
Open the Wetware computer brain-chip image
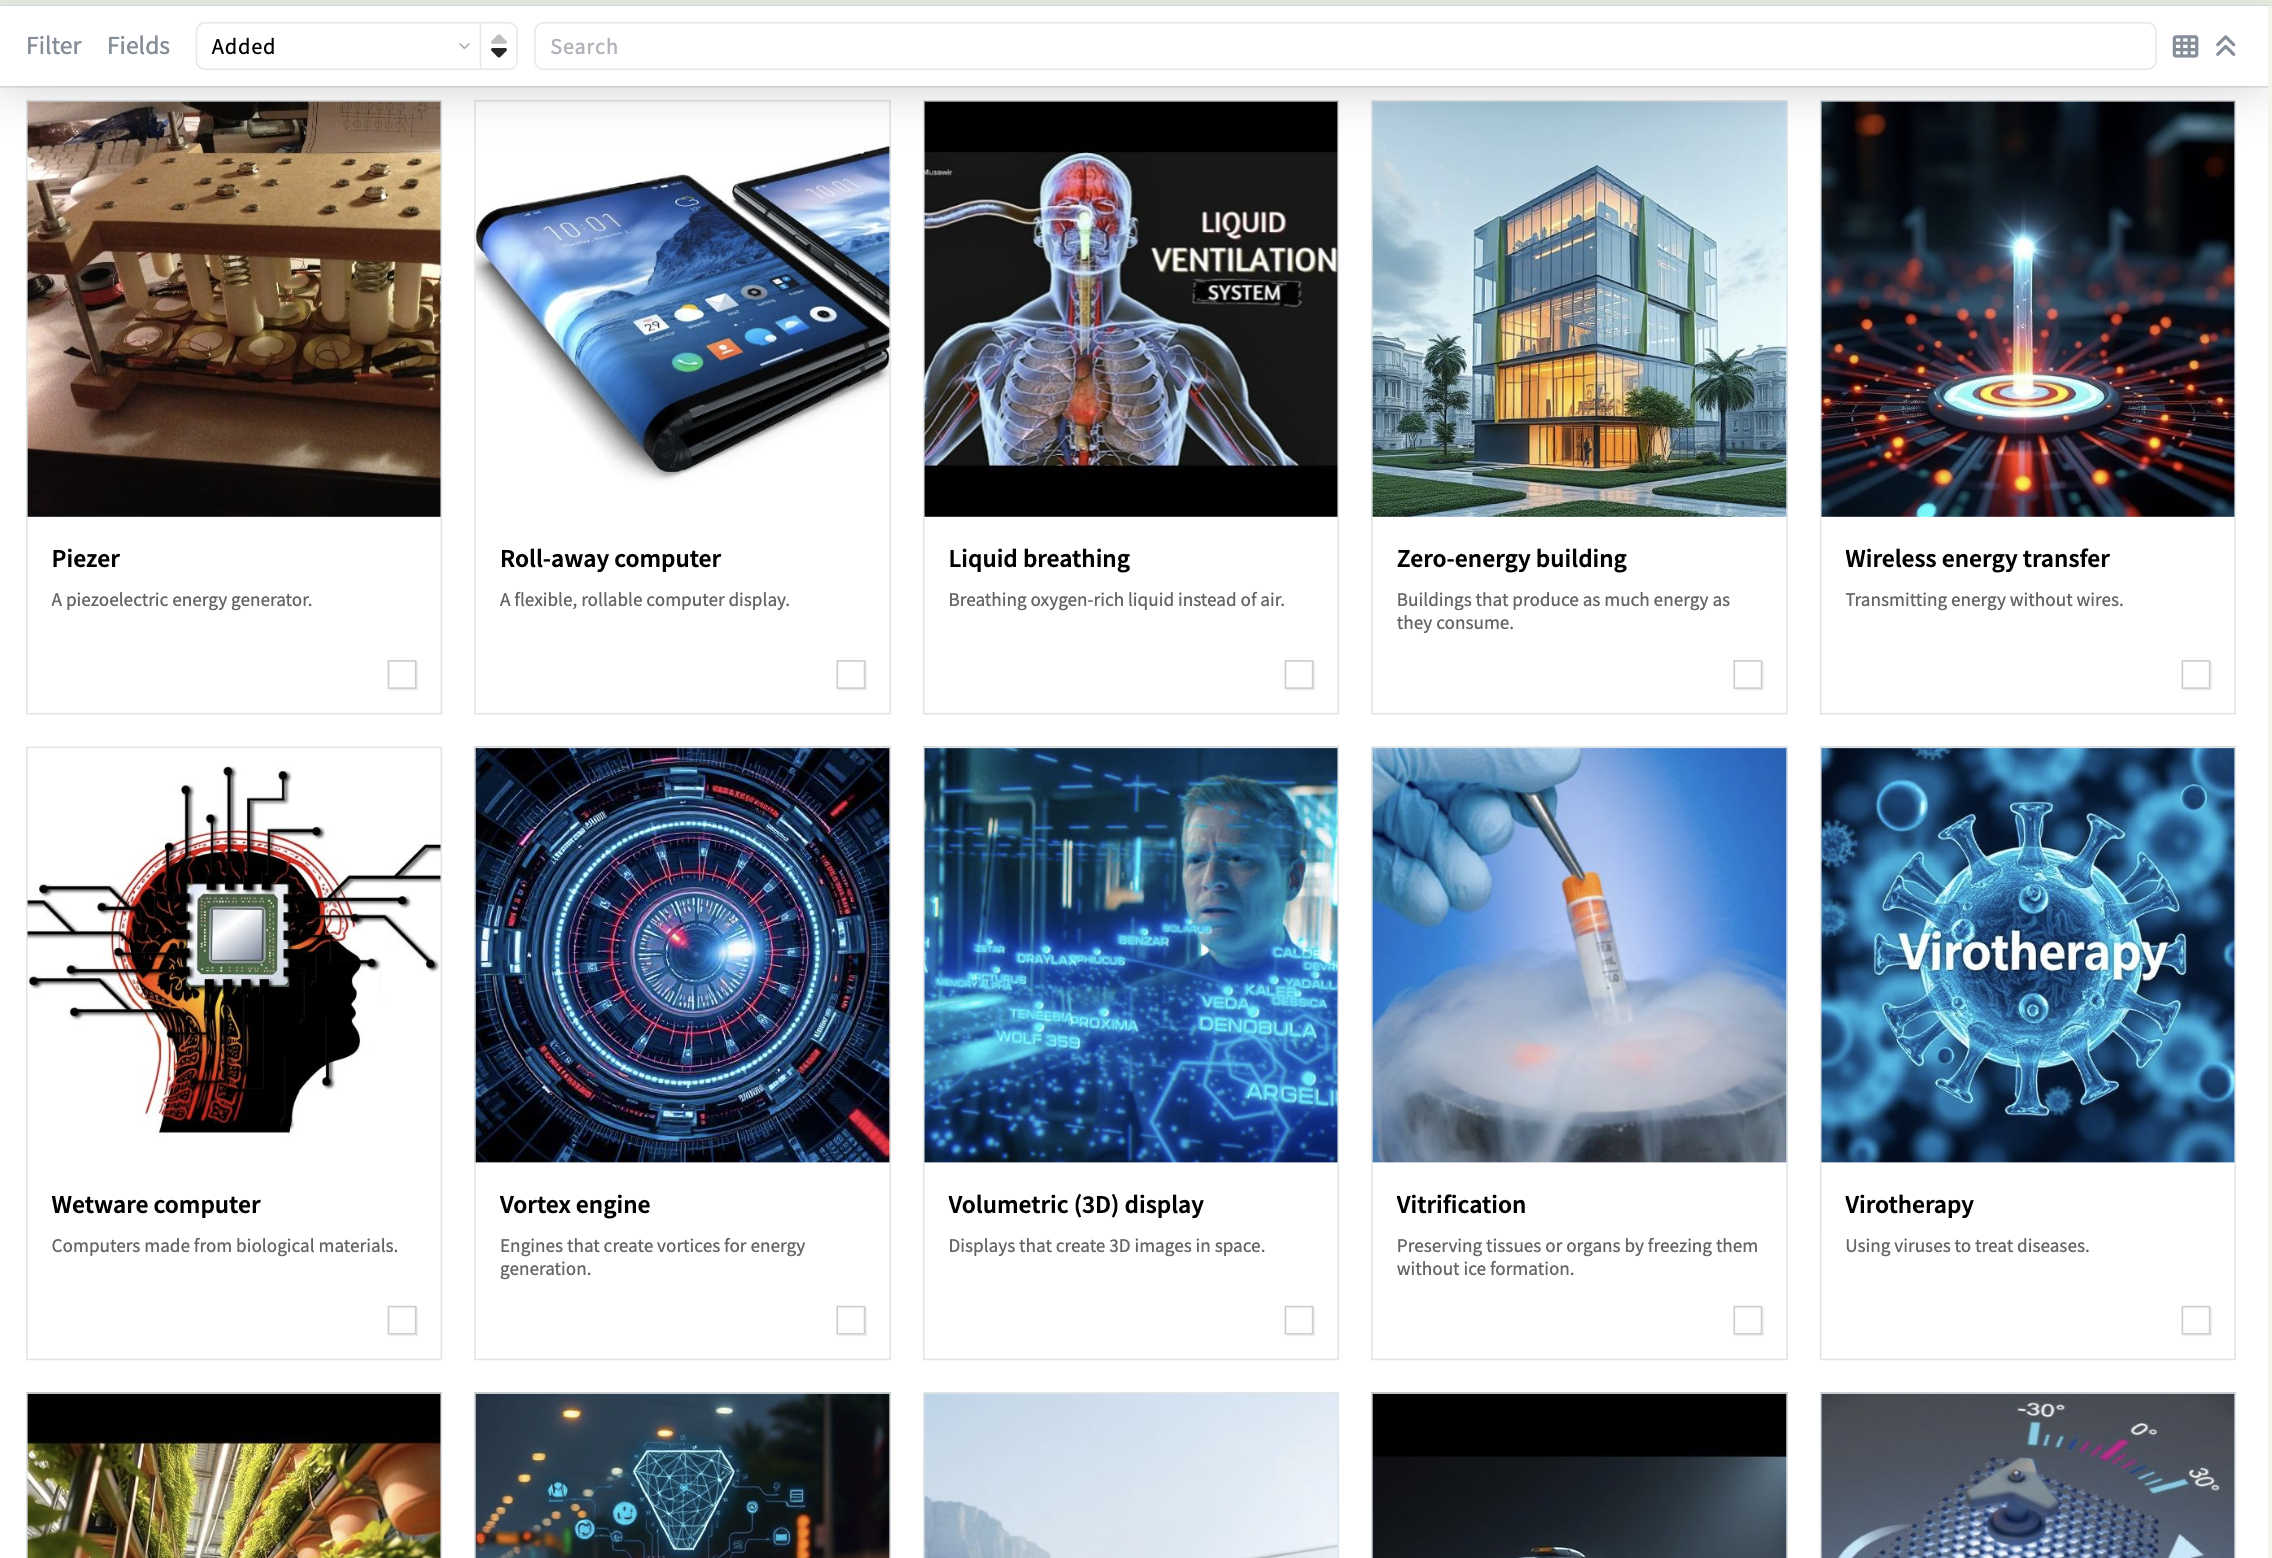tap(234, 955)
